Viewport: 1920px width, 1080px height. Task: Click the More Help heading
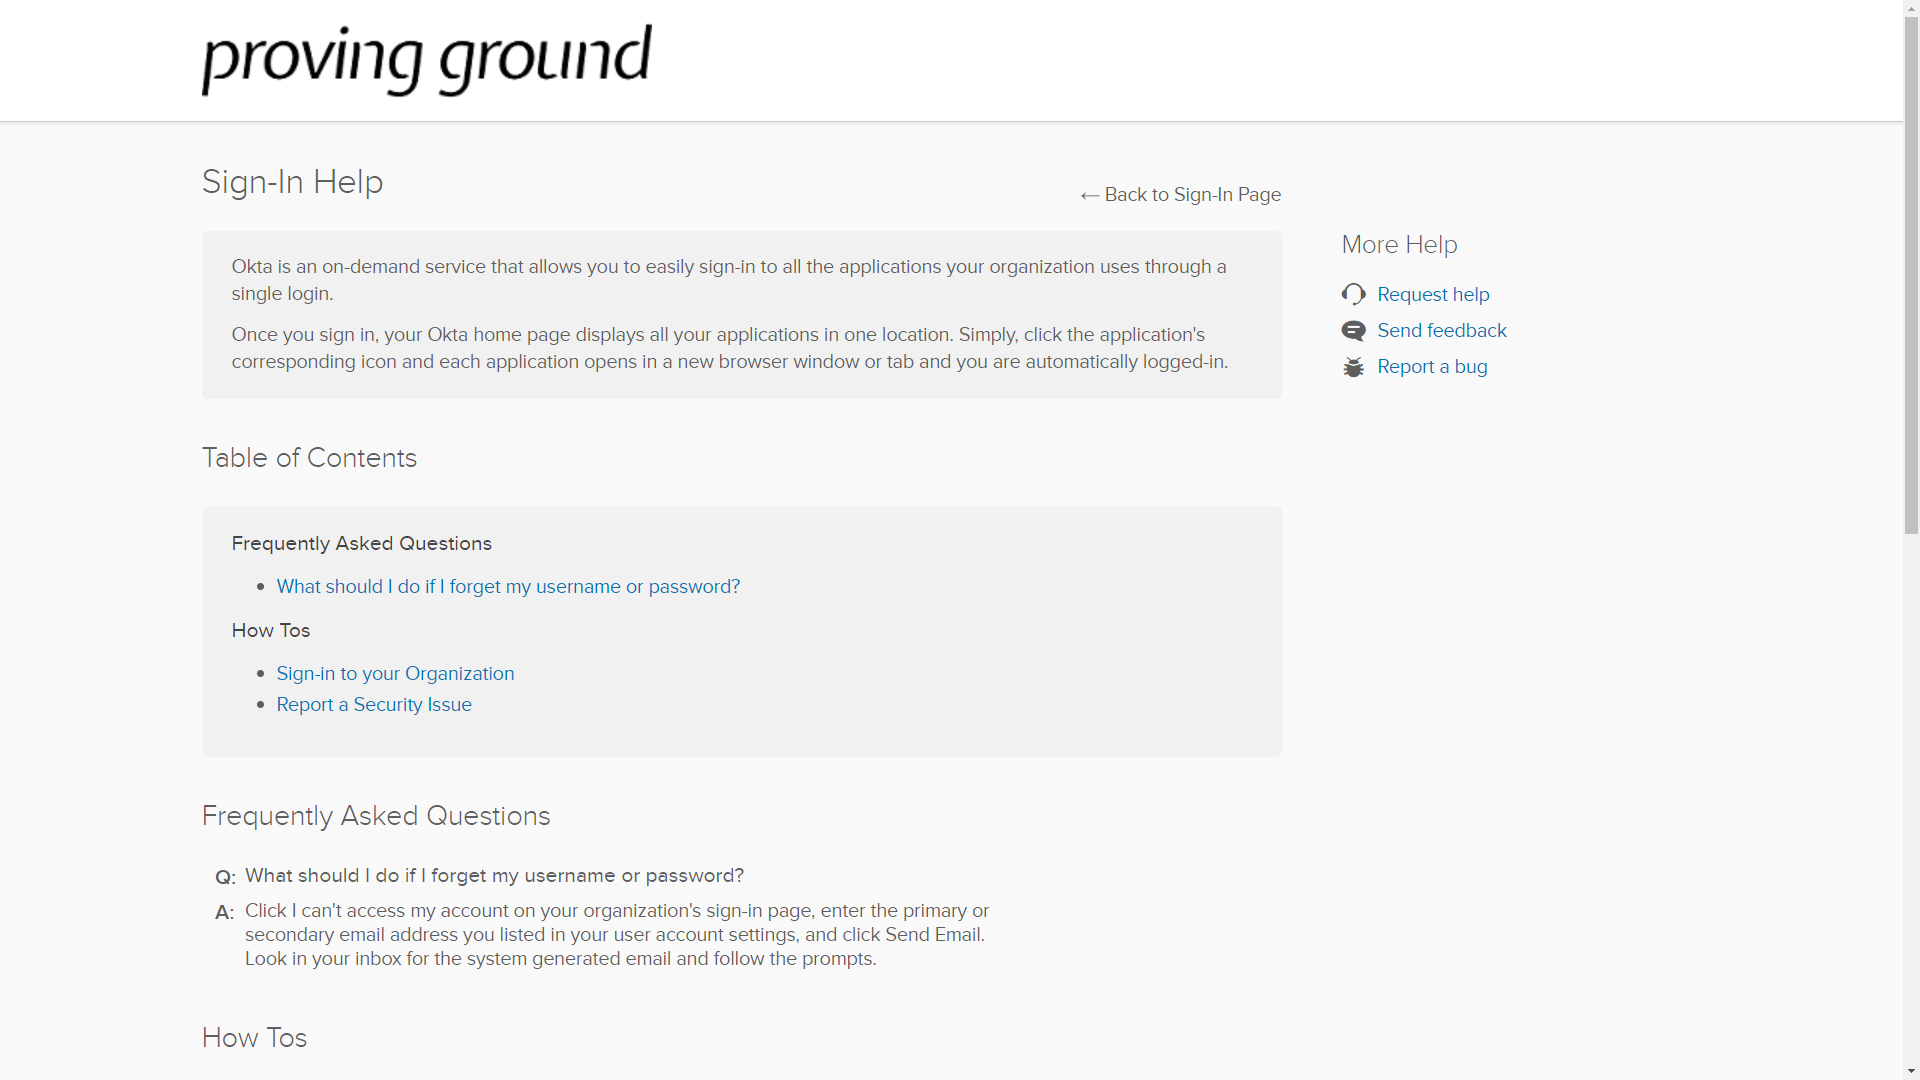click(1398, 244)
